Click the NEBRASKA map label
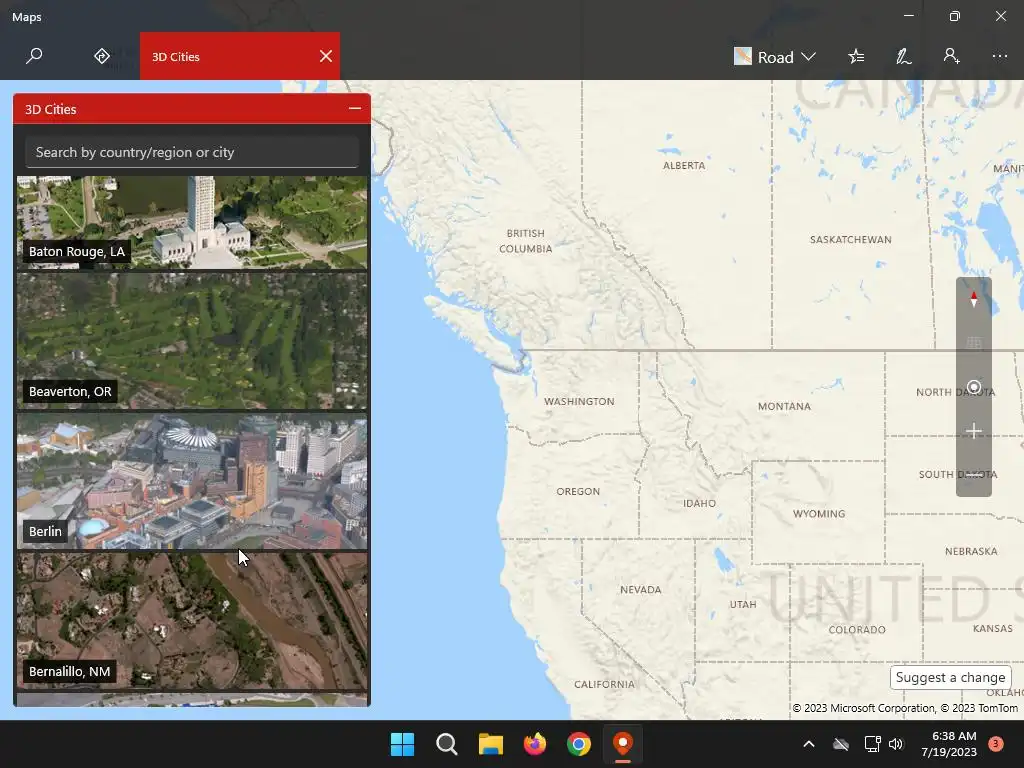The height and width of the screenshot is (768, 1024). point(971,552)
